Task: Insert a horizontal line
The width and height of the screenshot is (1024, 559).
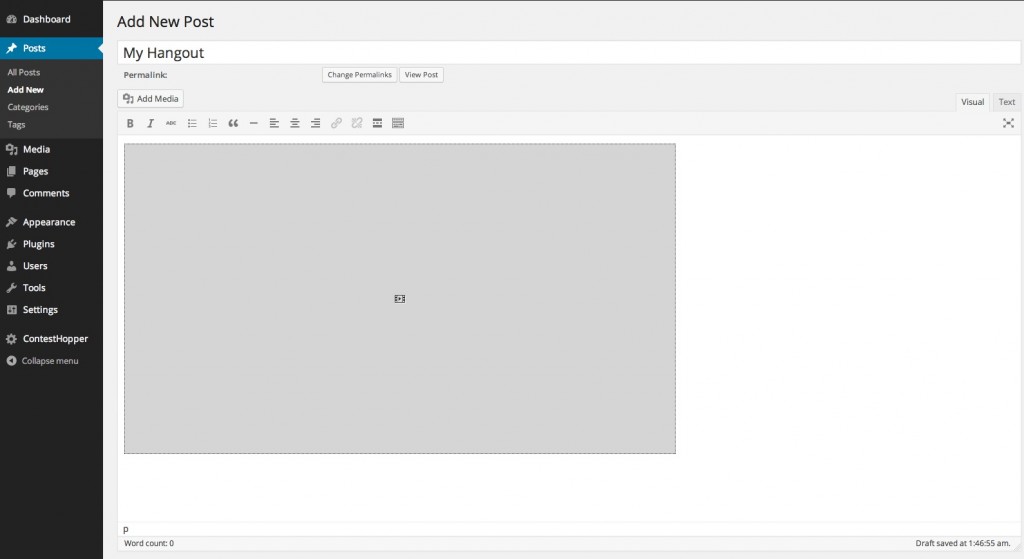Action: point(253,123)
